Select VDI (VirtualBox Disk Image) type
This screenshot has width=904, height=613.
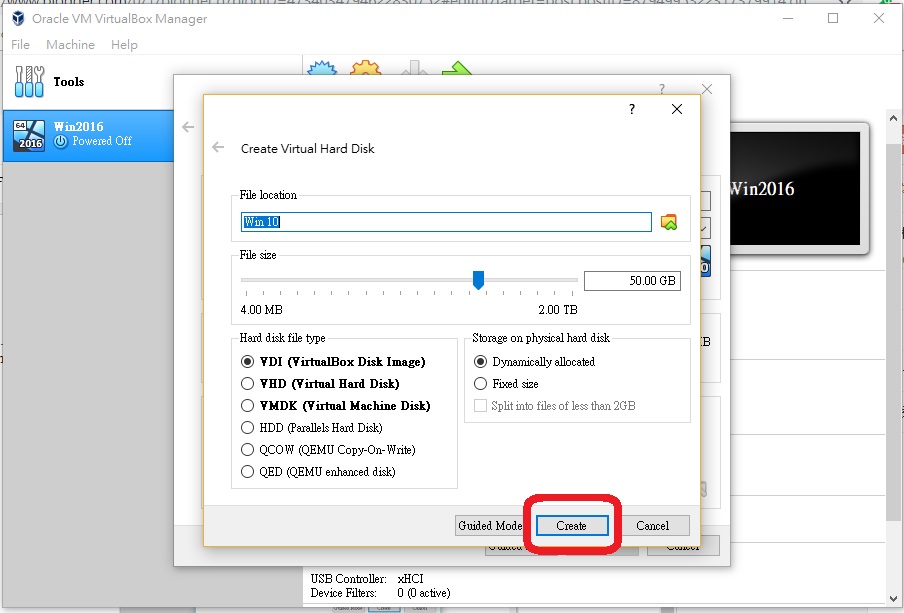tap(333, 362)
